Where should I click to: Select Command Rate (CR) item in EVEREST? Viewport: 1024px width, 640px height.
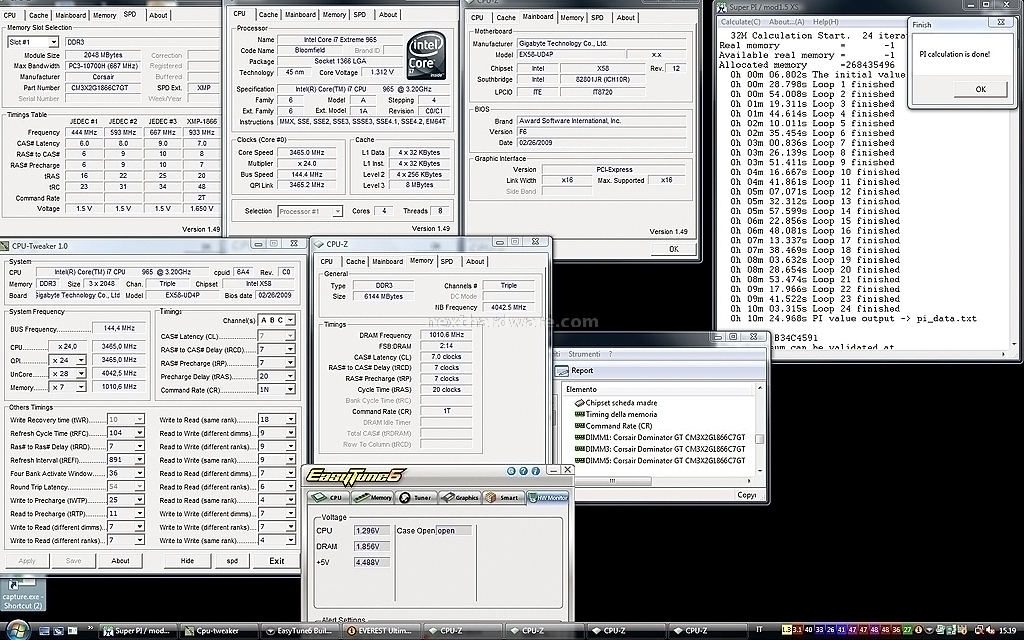click(x=613, y=426)
